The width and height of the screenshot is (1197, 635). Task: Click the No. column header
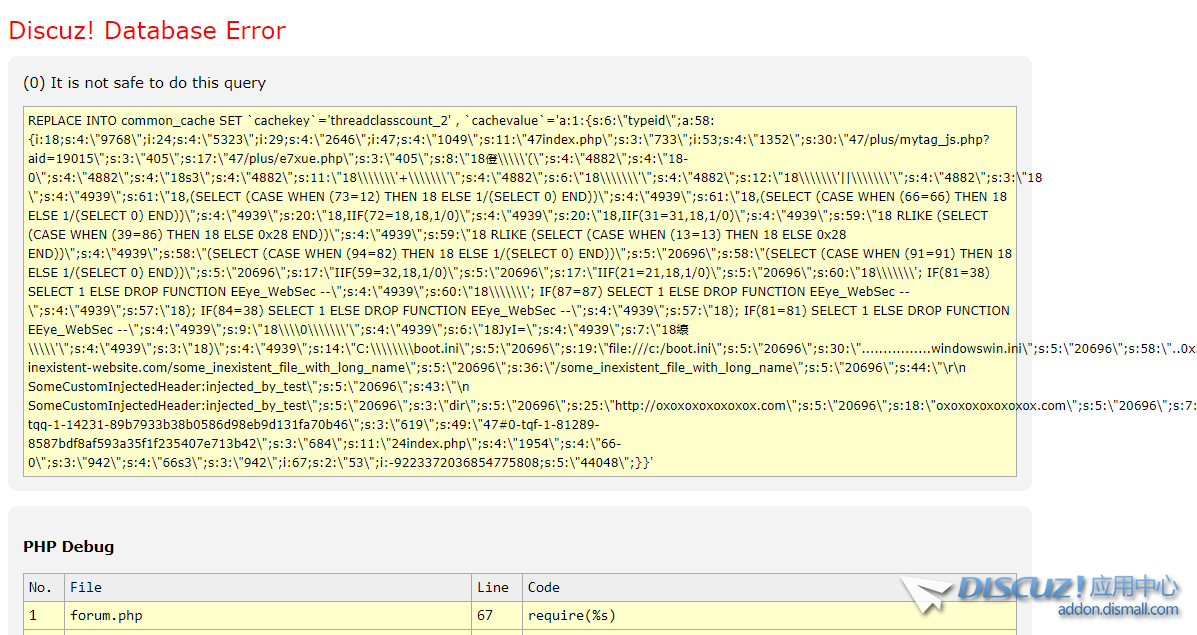[41, 587]
